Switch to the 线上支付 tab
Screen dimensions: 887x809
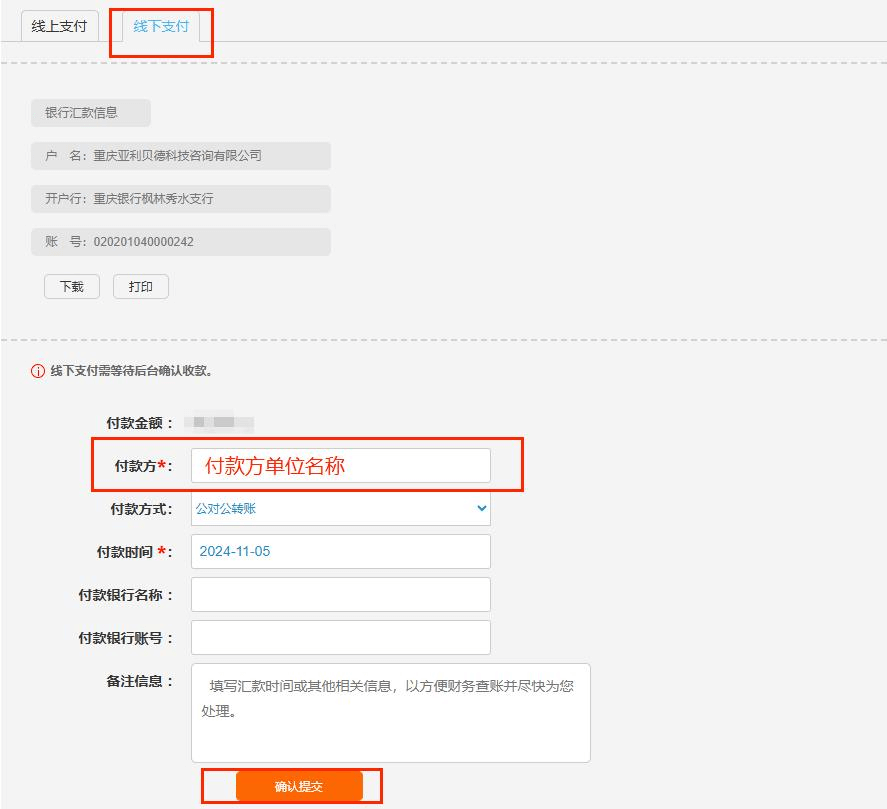click(59, 26)
